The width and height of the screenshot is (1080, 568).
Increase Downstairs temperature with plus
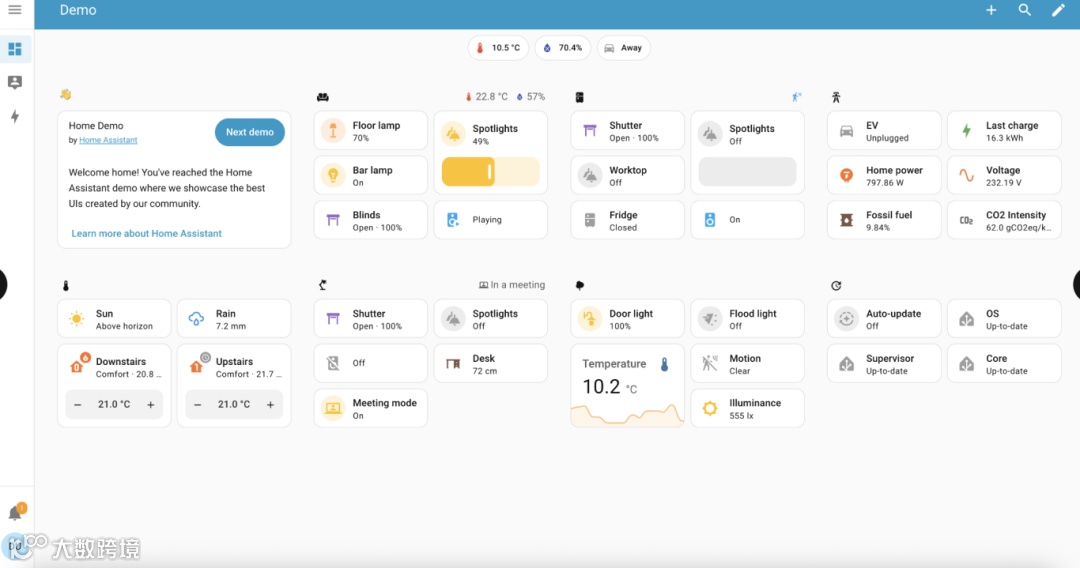150,404
